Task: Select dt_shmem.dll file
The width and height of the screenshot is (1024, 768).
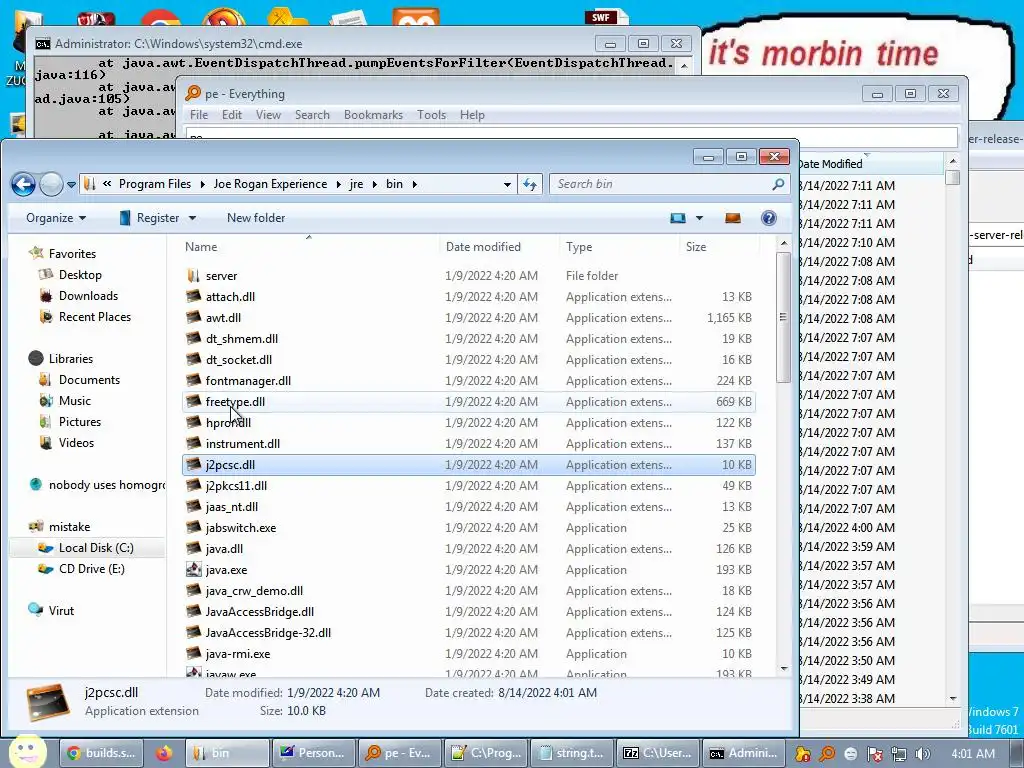Action: pyautogui.click(x=242, y=339)
